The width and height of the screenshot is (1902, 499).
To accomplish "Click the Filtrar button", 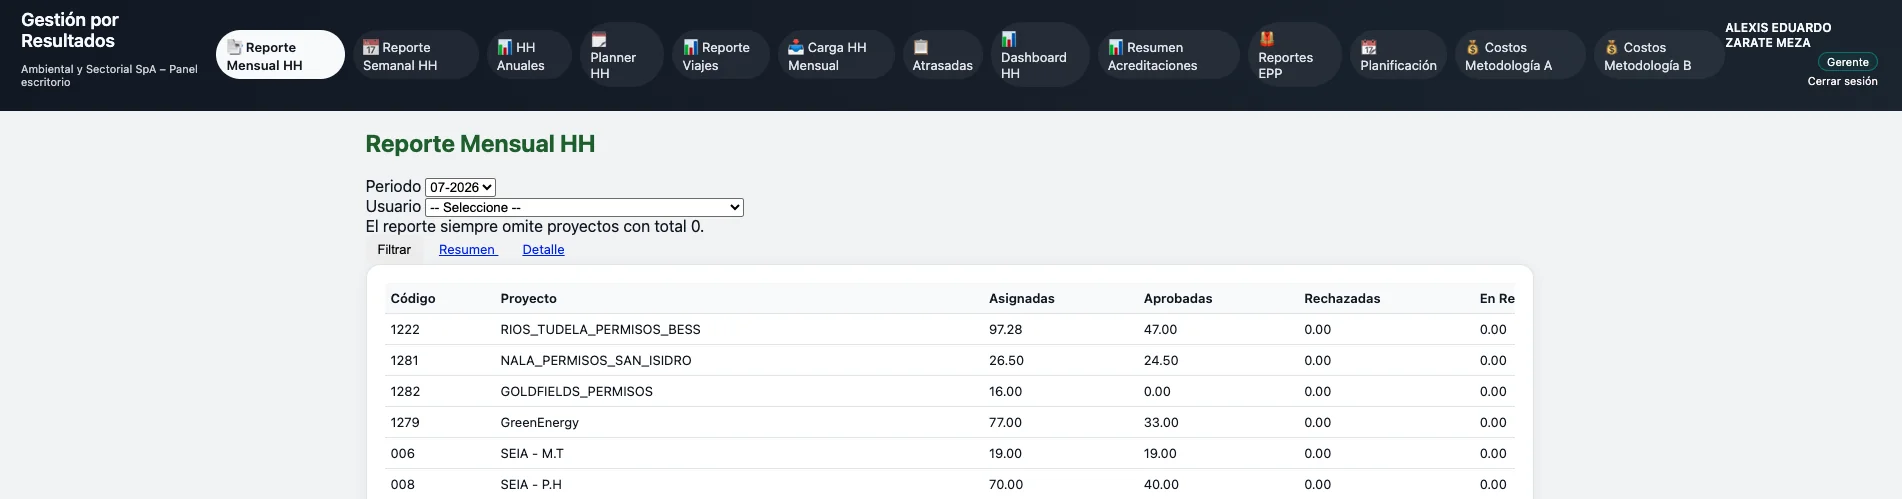I will pyautogui.click(x=394, y=250).
